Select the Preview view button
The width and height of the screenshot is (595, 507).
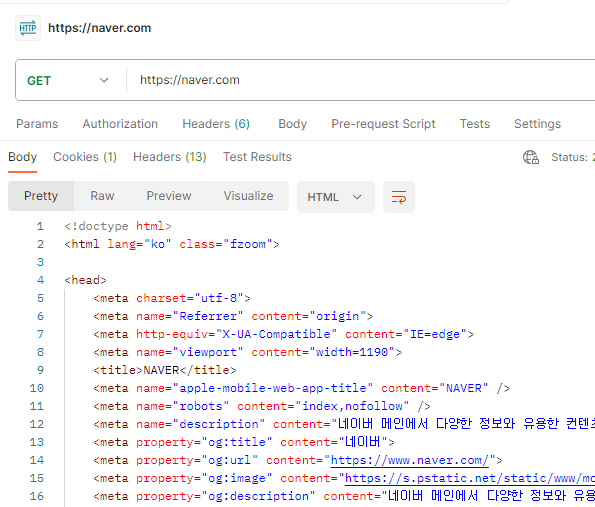click(x=169, y=196)
